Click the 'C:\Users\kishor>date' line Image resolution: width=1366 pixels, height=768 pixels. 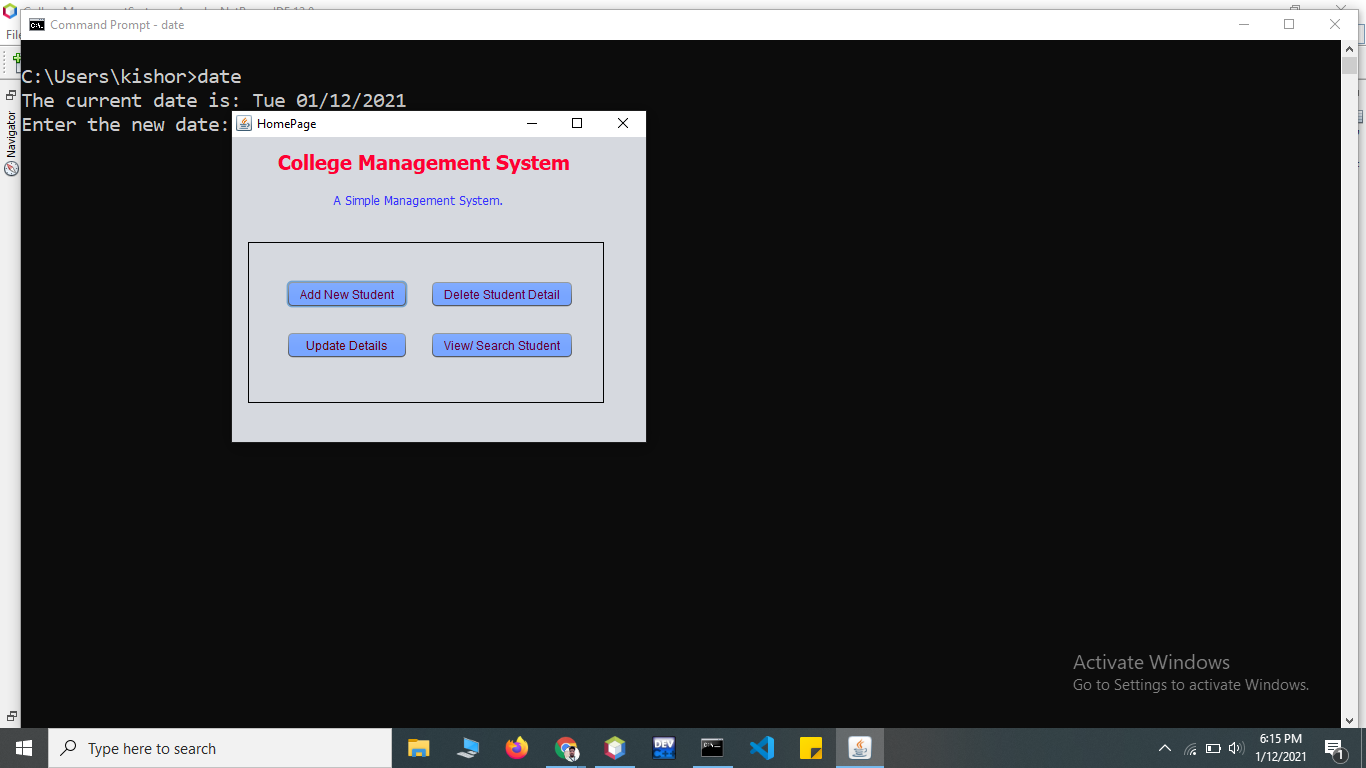pyautogui.click(x=132, y=77)
